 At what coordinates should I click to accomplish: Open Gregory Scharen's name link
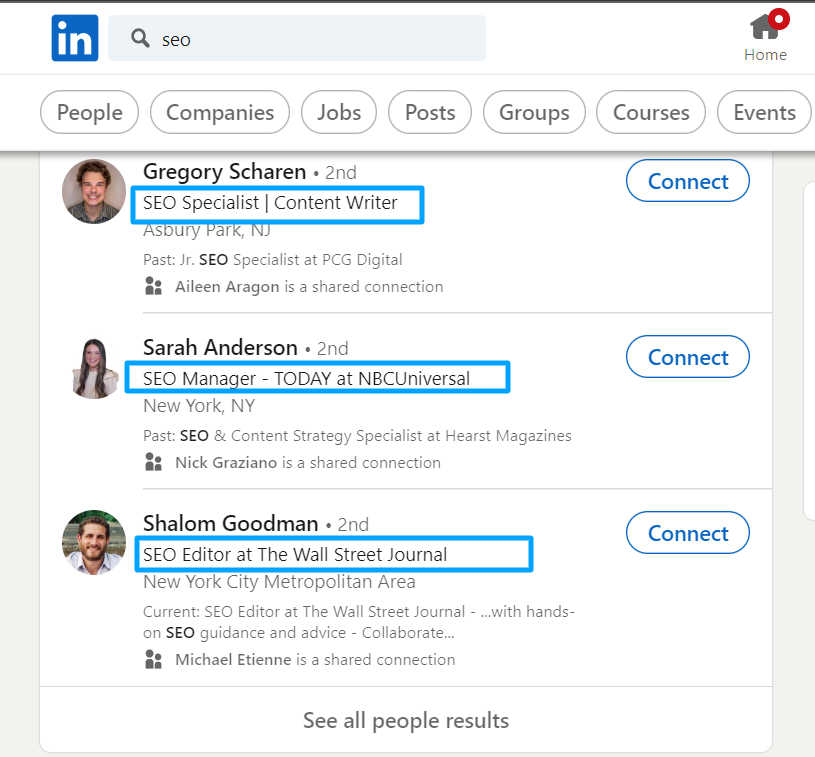(225, 172)
